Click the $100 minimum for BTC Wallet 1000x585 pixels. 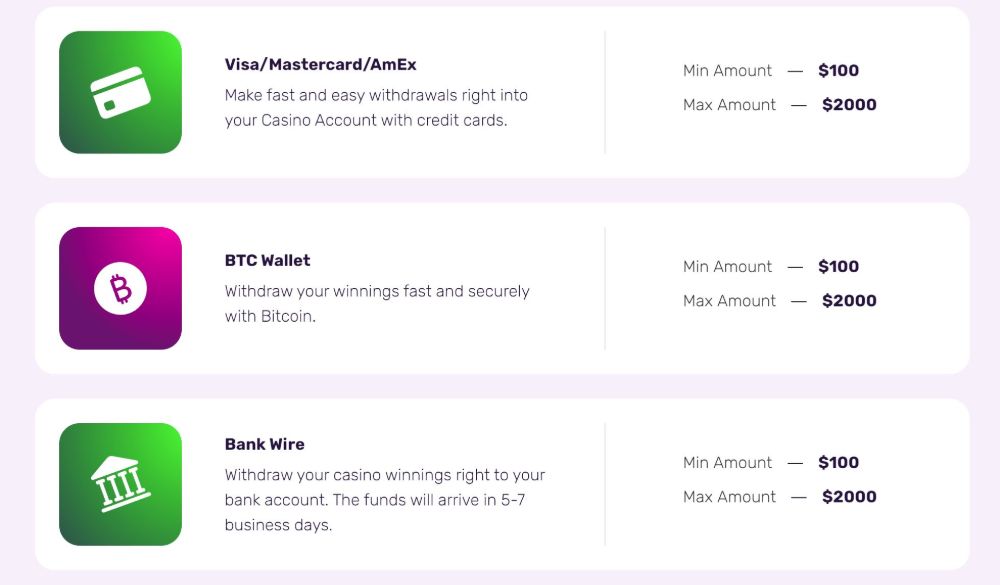point(838,266)
